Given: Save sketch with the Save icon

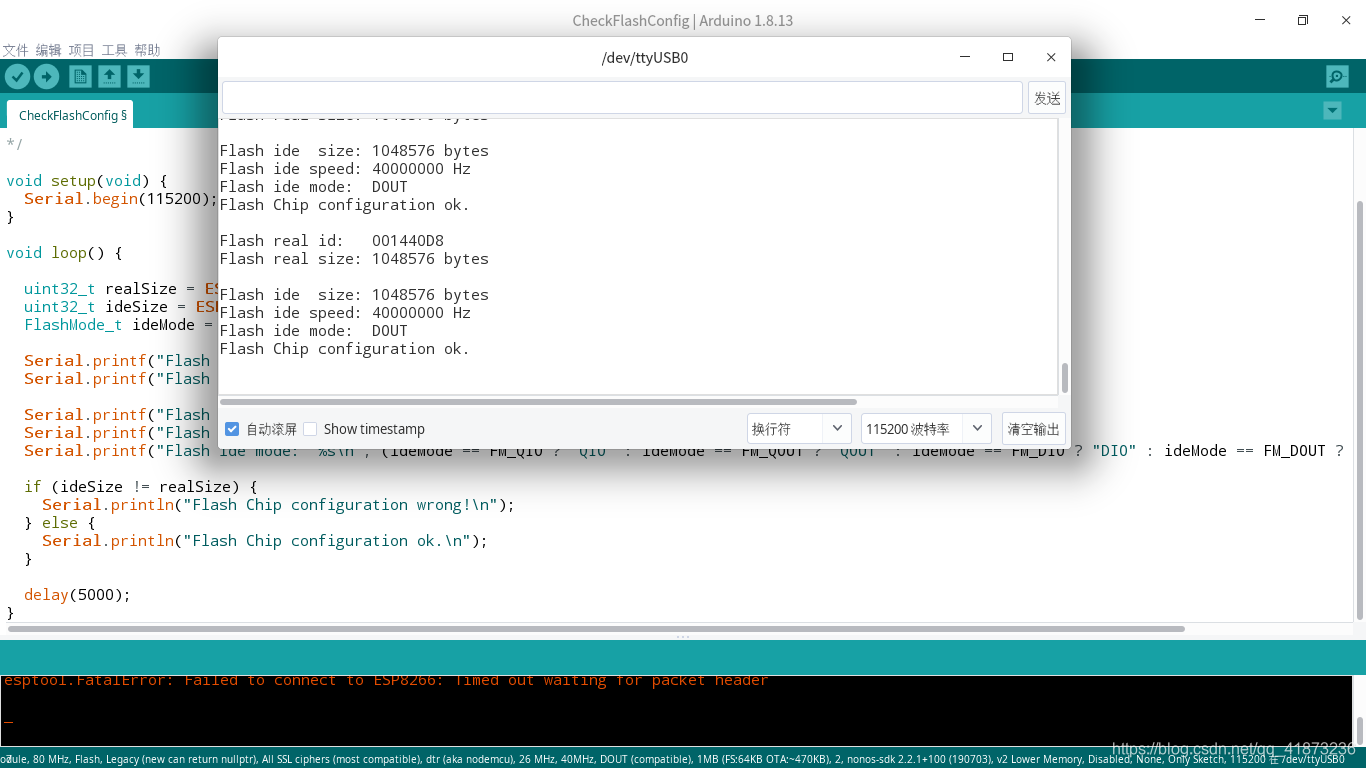Looking at the screenshot, I should click(x=138, y=76).
